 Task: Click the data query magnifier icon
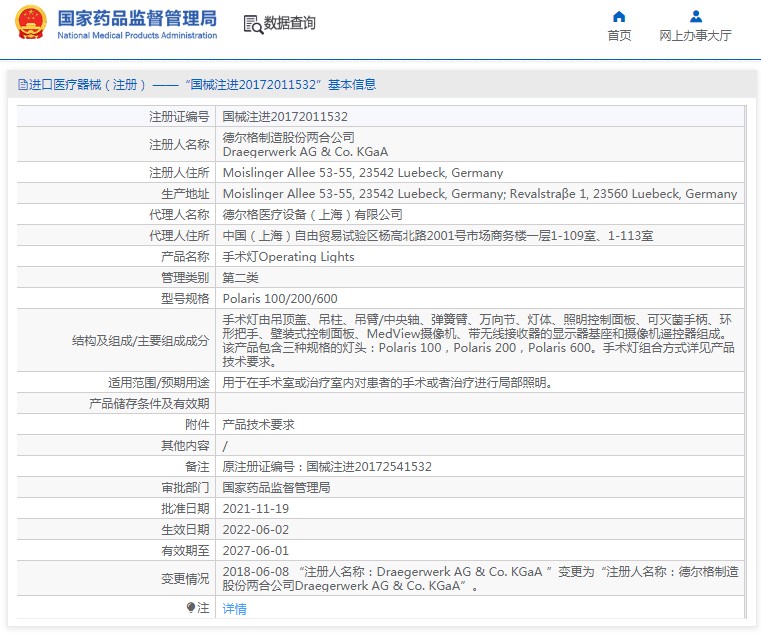[253, 24]
